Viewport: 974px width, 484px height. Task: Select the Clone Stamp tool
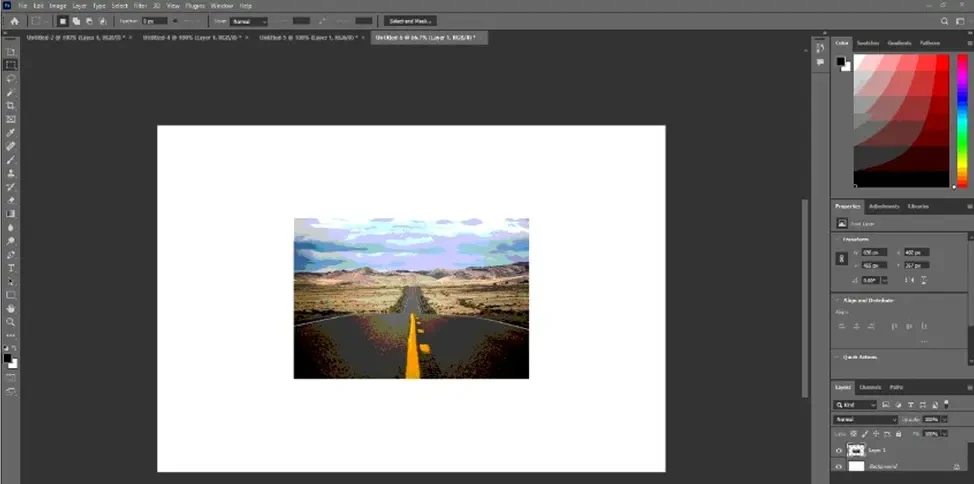pos(11,173)
